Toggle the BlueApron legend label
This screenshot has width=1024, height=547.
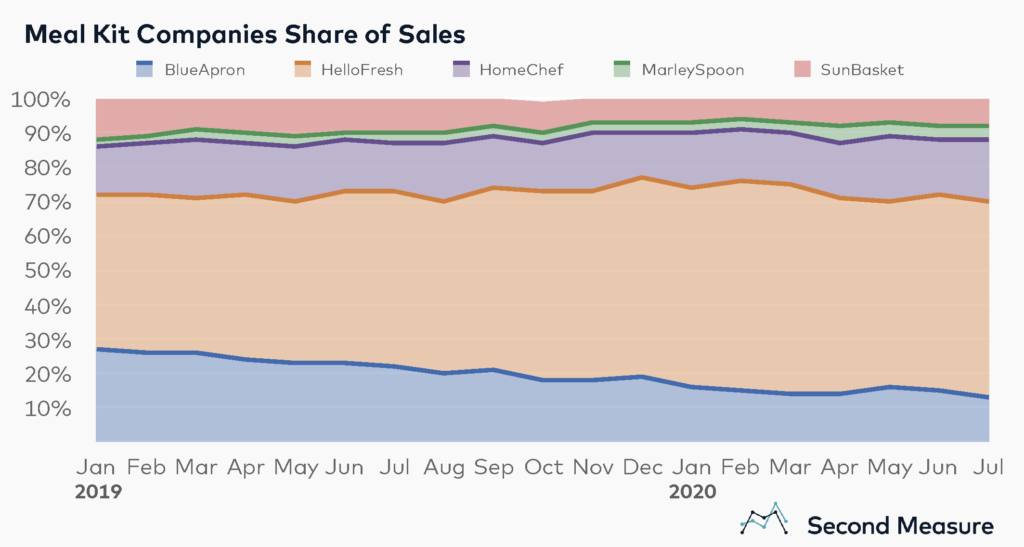click(204, 70)
